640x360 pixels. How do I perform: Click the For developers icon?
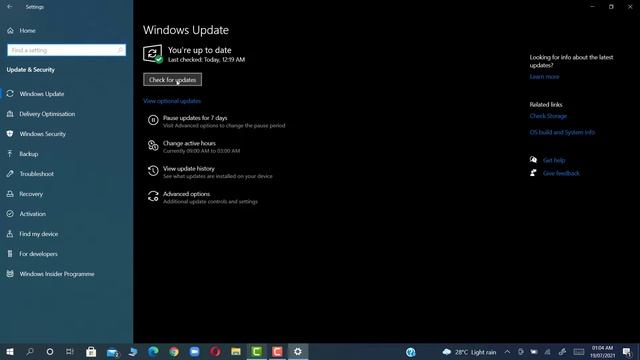tap(10, 254)
